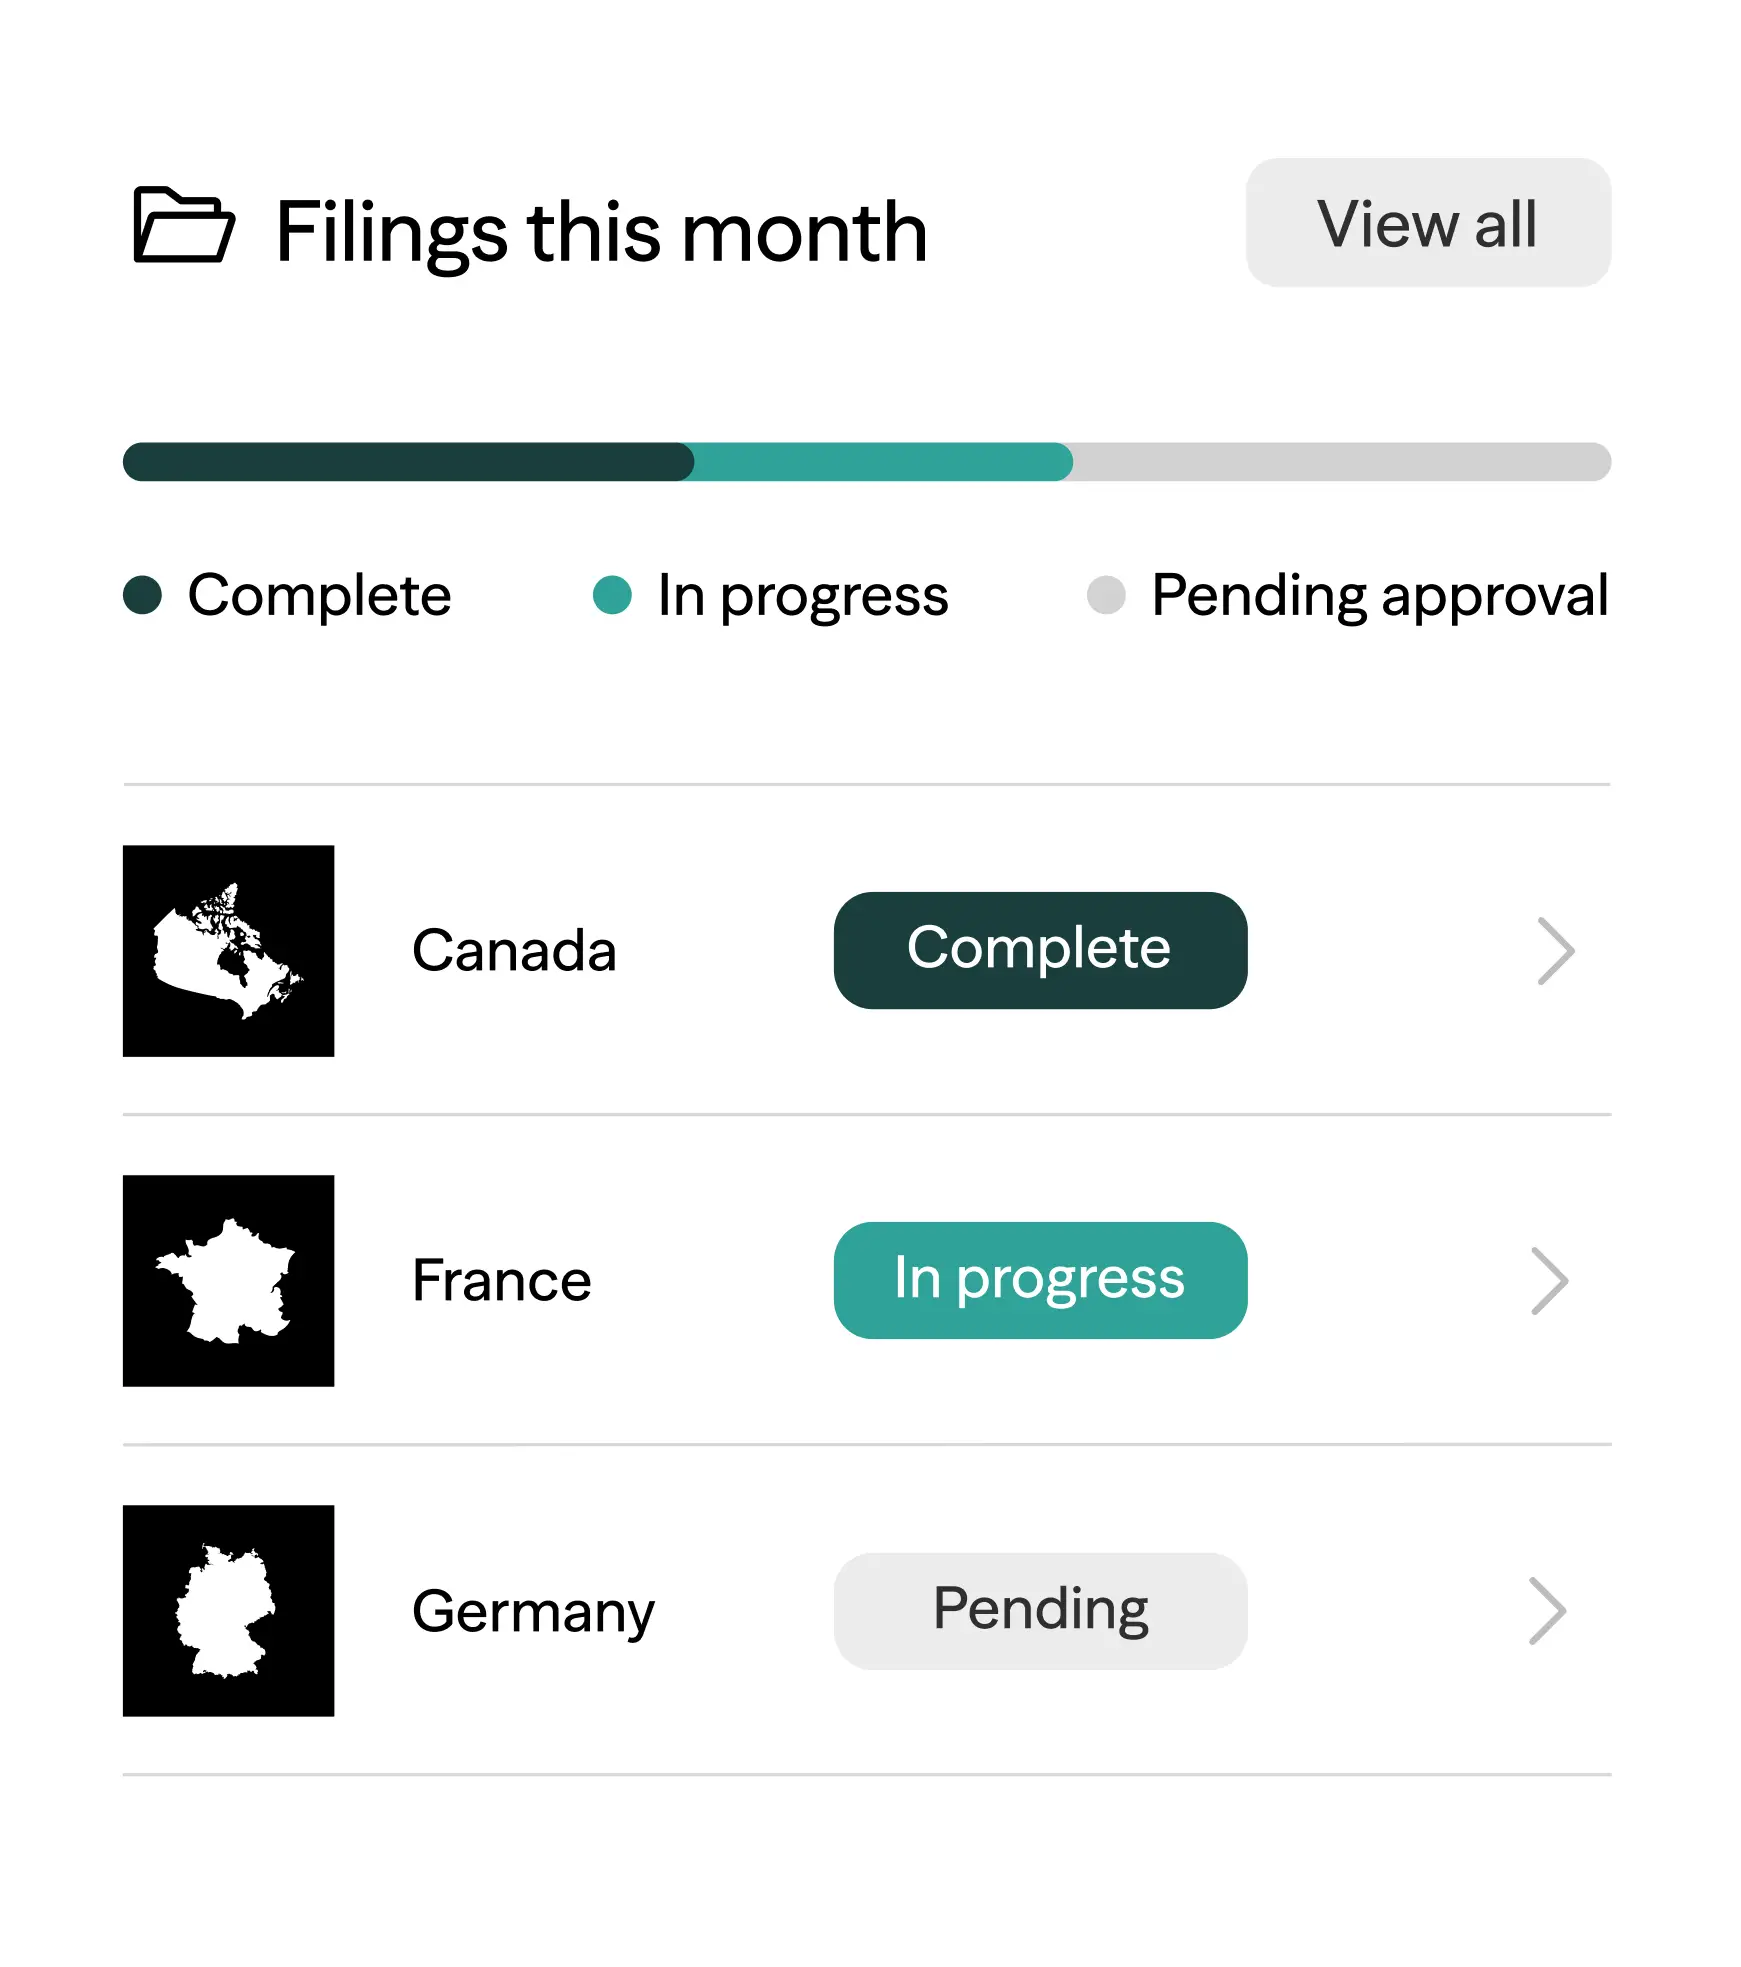This screenshot has width=1741, height=1967.
Task: Click the Canada map thumbnail
Action: point(228,951)
